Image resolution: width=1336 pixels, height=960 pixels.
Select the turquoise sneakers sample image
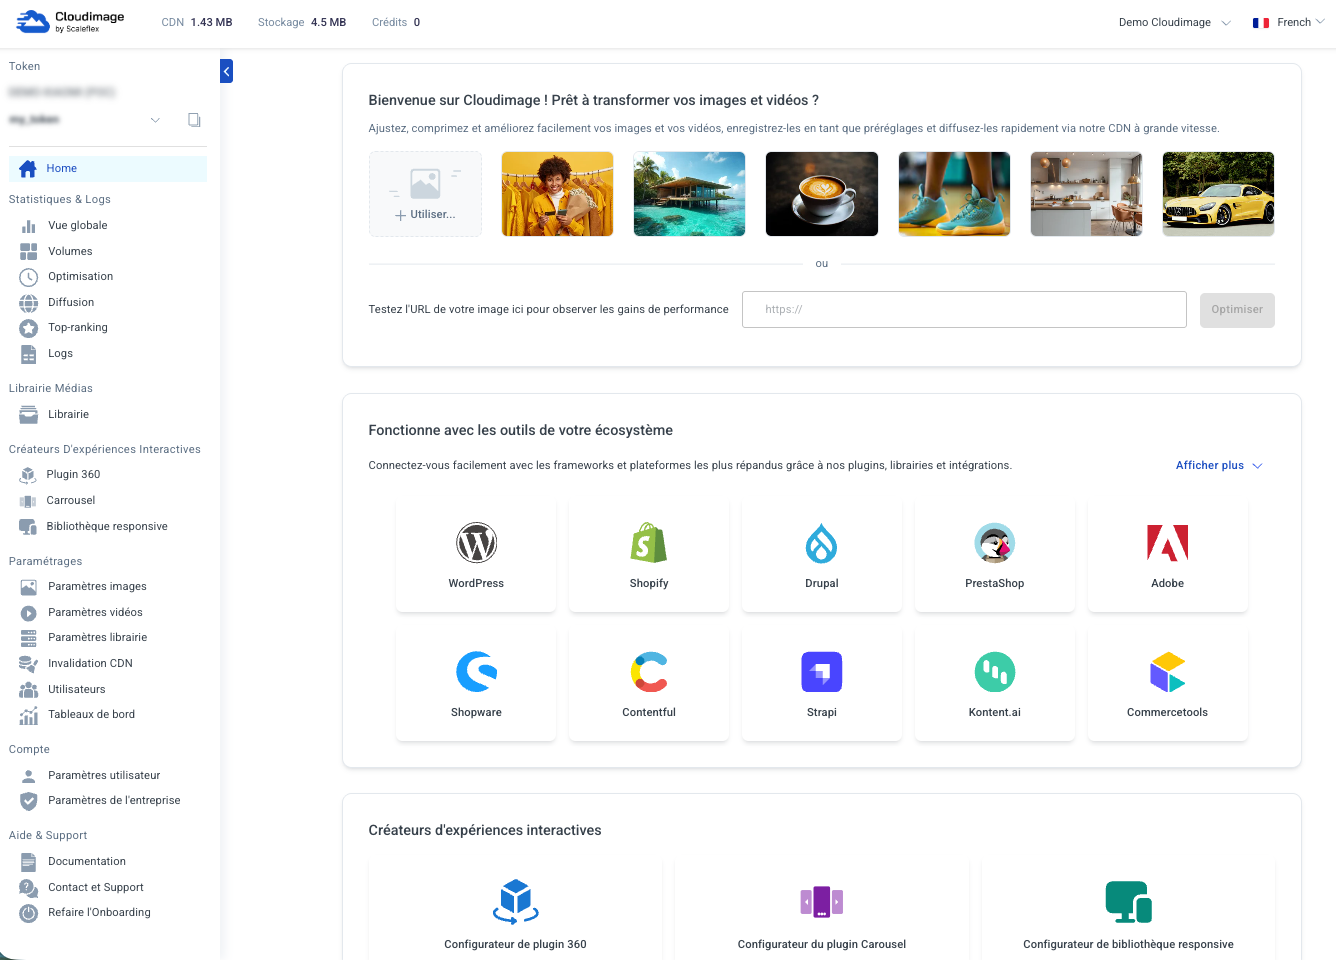(954, 194)
